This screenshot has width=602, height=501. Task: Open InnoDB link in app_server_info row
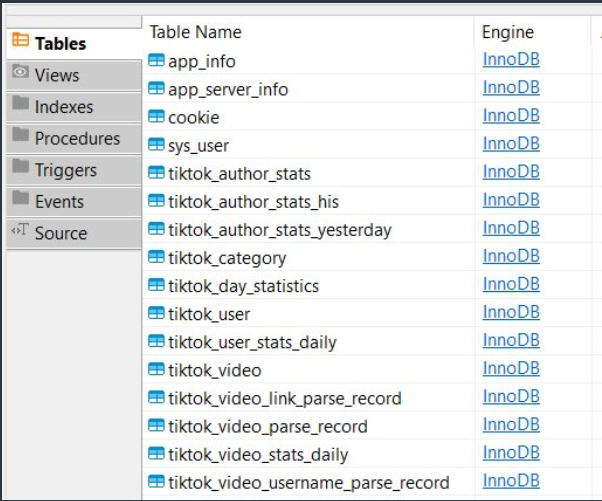point(511,88)
